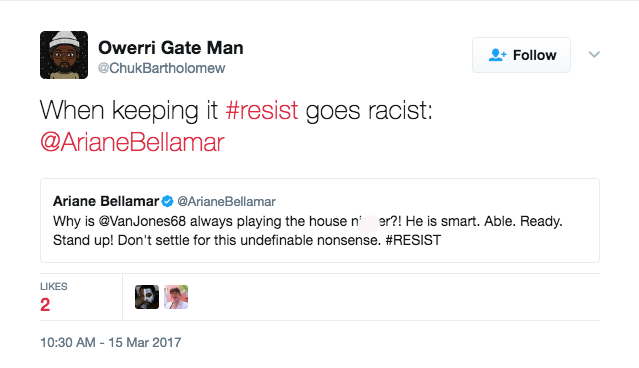Click the person-plus icon in Follow button
This screenshot has width=639, height=368.
point(497,55)
